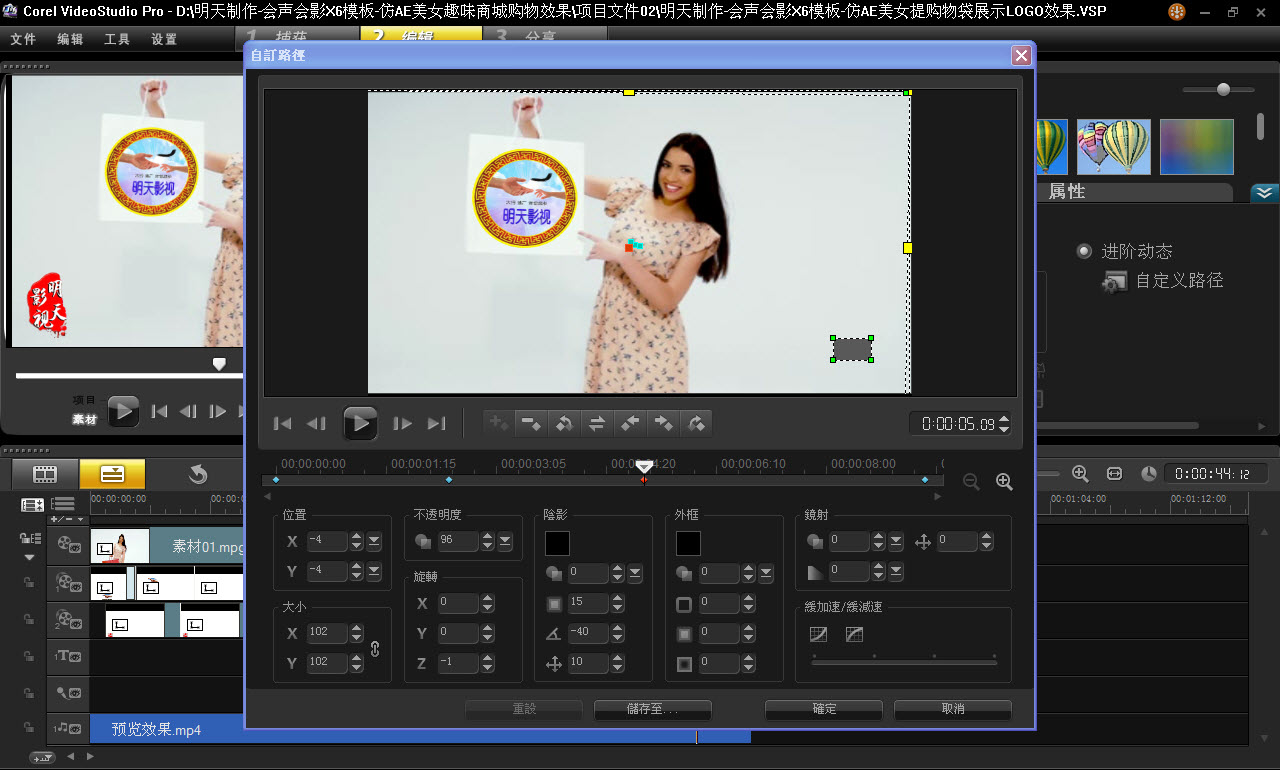
Task: Click the rotation Z input field
Action: (x=458, y=663)
